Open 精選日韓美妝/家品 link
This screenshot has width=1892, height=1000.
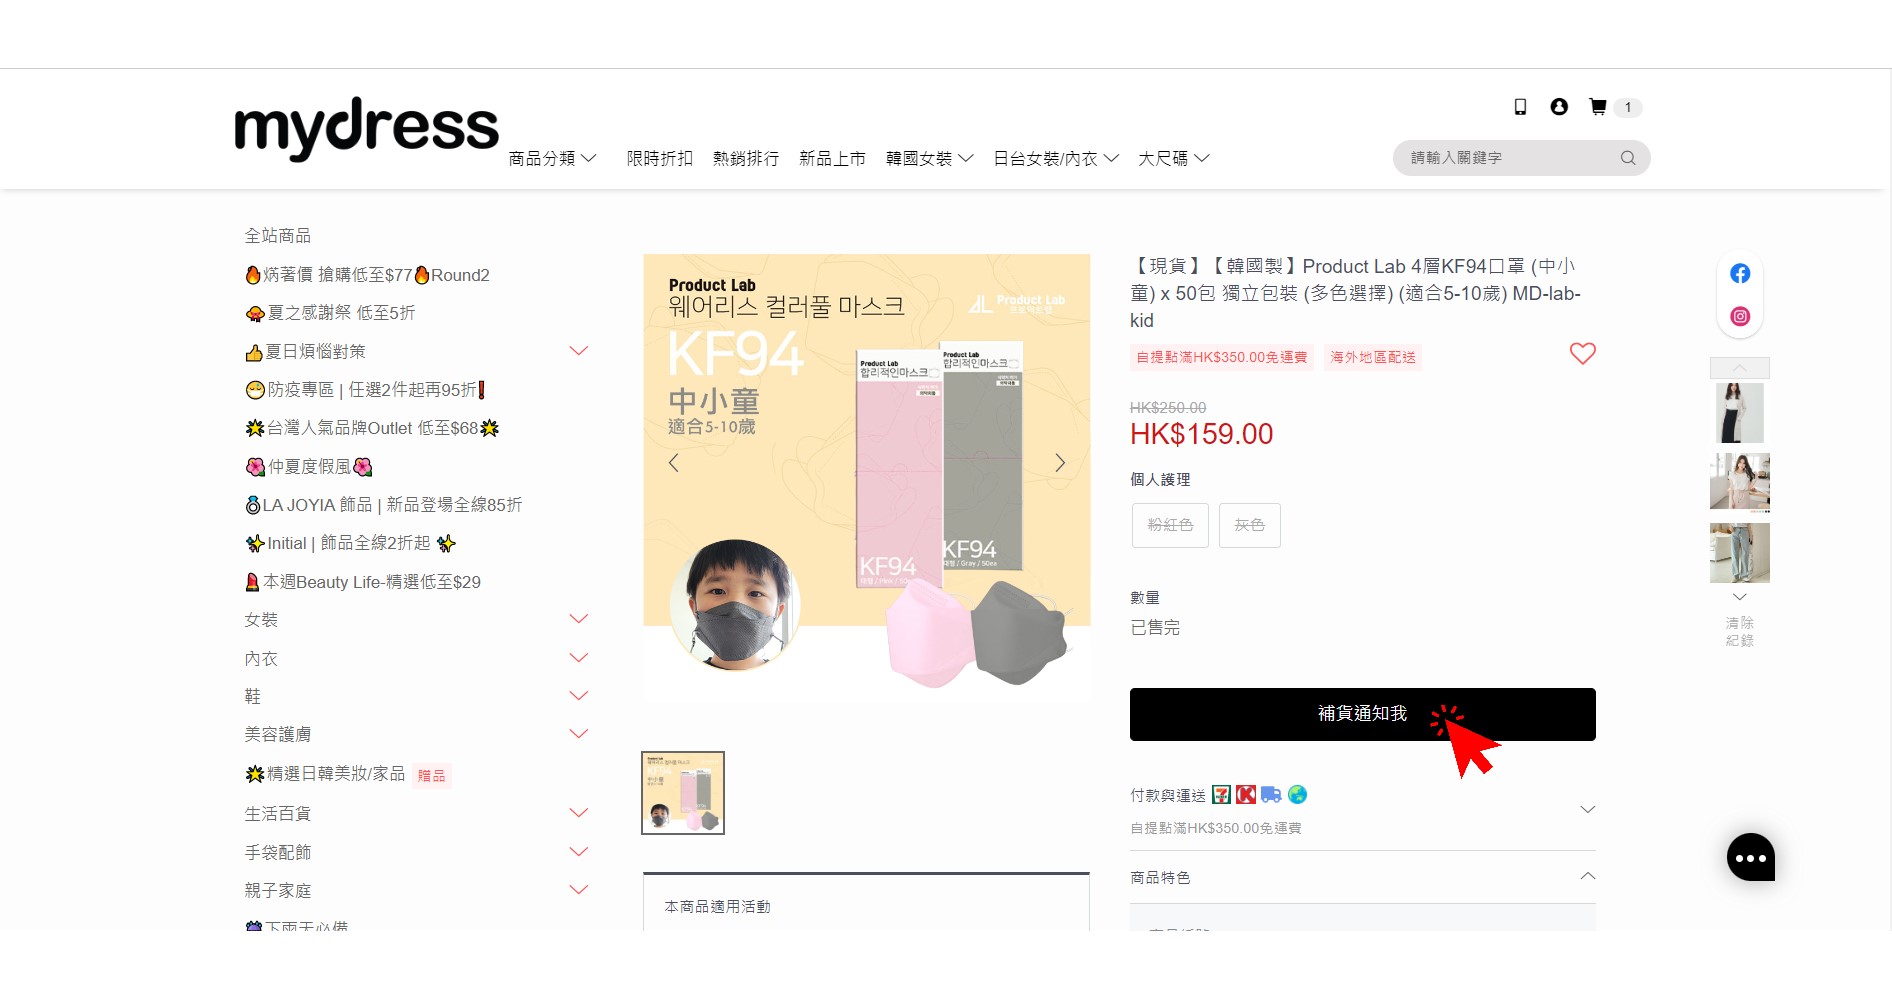click(325, 774)
